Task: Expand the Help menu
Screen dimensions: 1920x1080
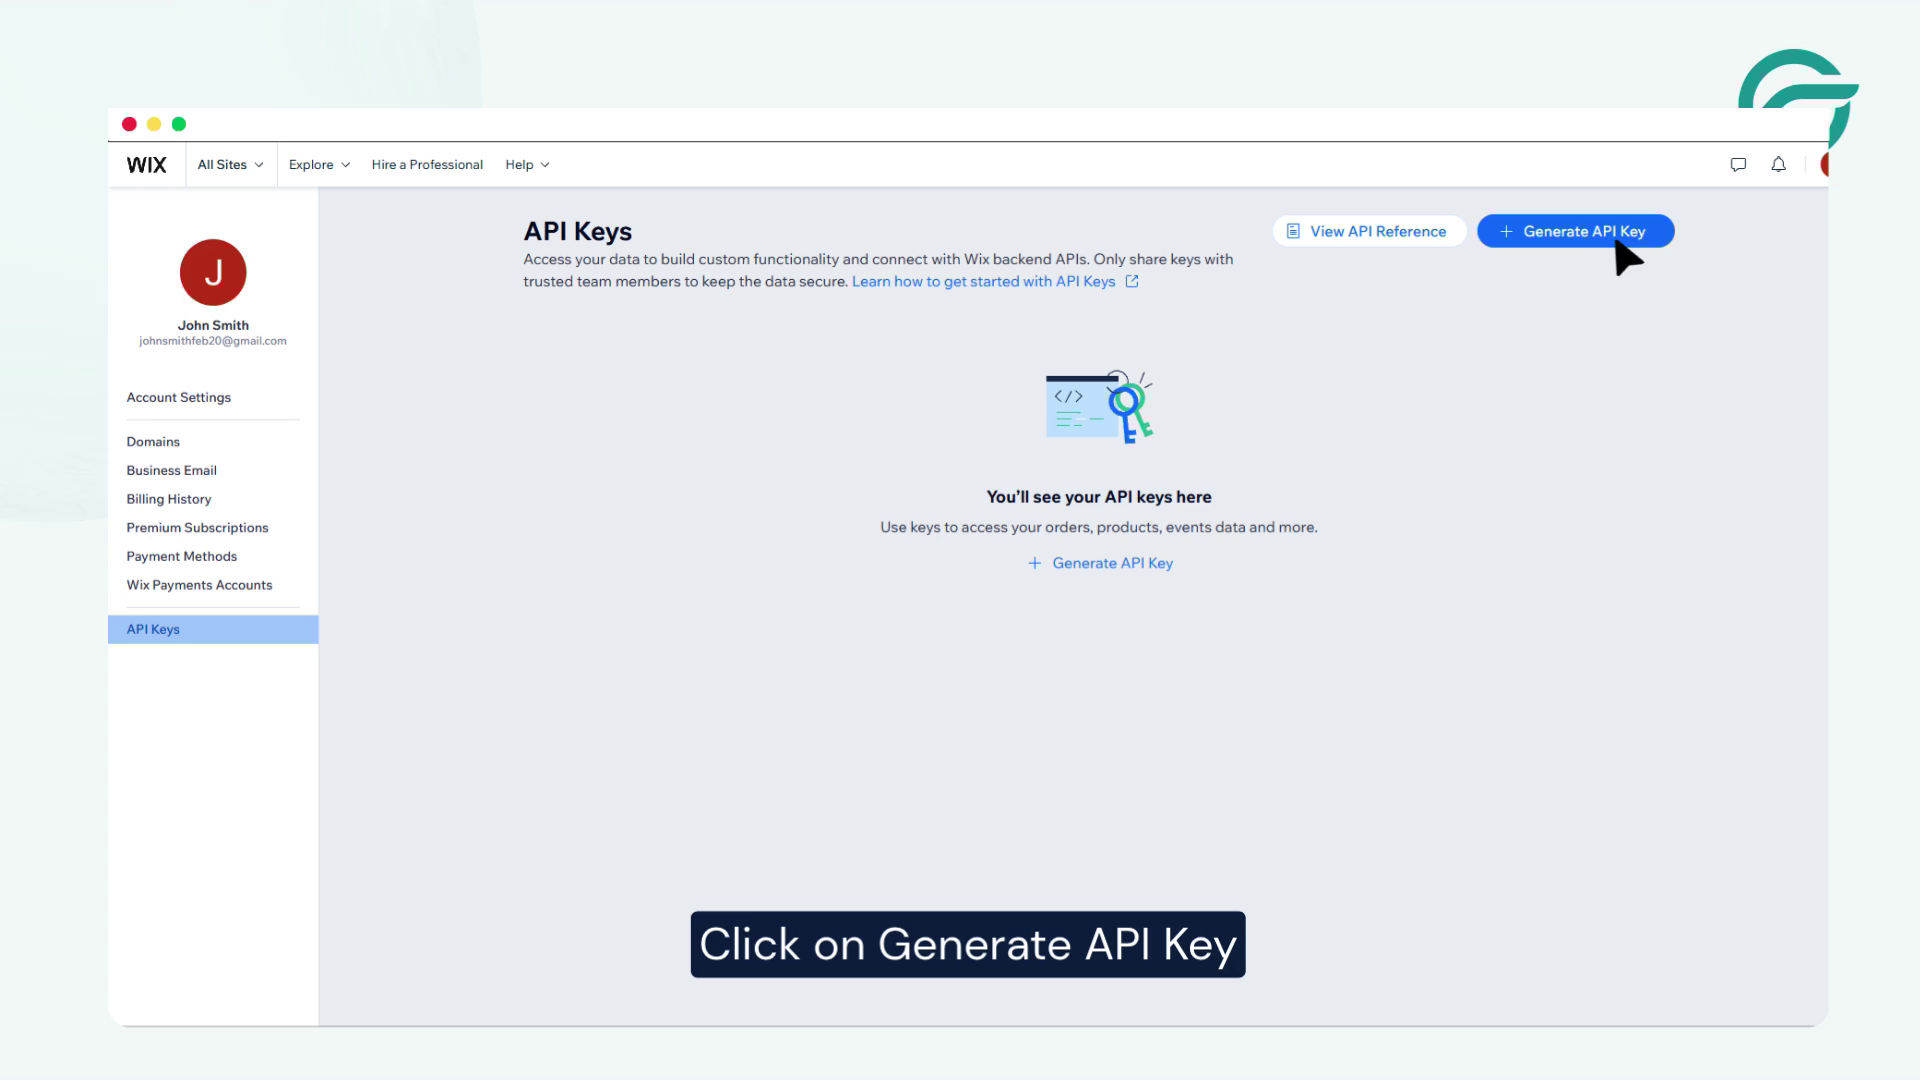Action: point(527,165)
